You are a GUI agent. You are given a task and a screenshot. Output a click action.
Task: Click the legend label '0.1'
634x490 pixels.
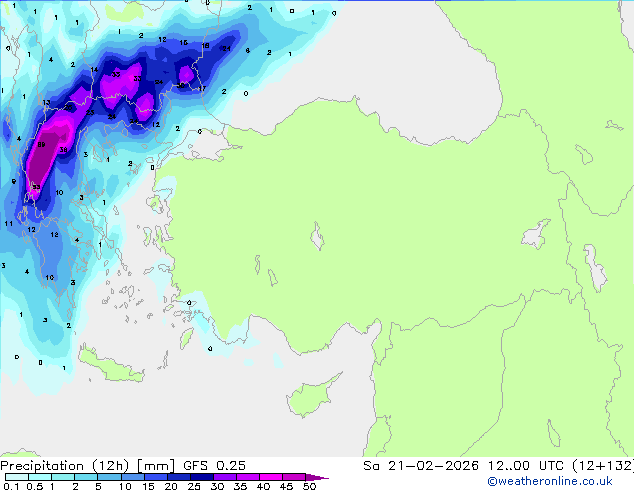coord(11,486)
